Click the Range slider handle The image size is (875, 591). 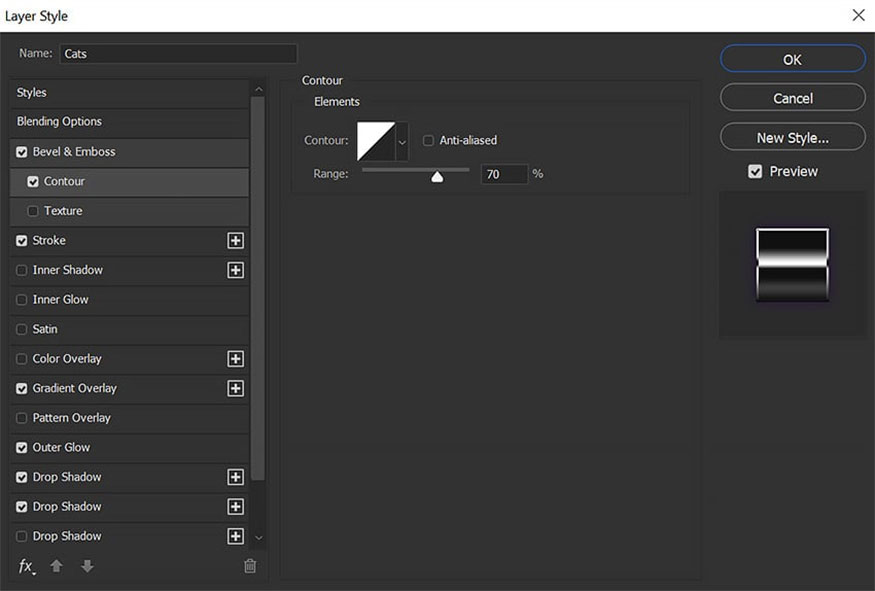coord(438,177)
